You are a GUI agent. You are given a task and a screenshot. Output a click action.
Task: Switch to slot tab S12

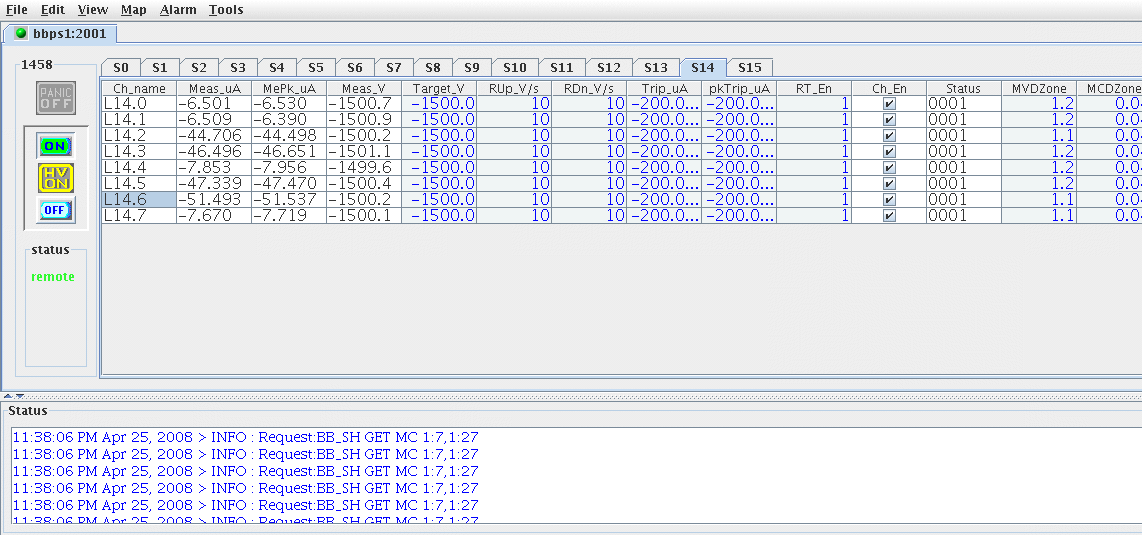(609, 67)
